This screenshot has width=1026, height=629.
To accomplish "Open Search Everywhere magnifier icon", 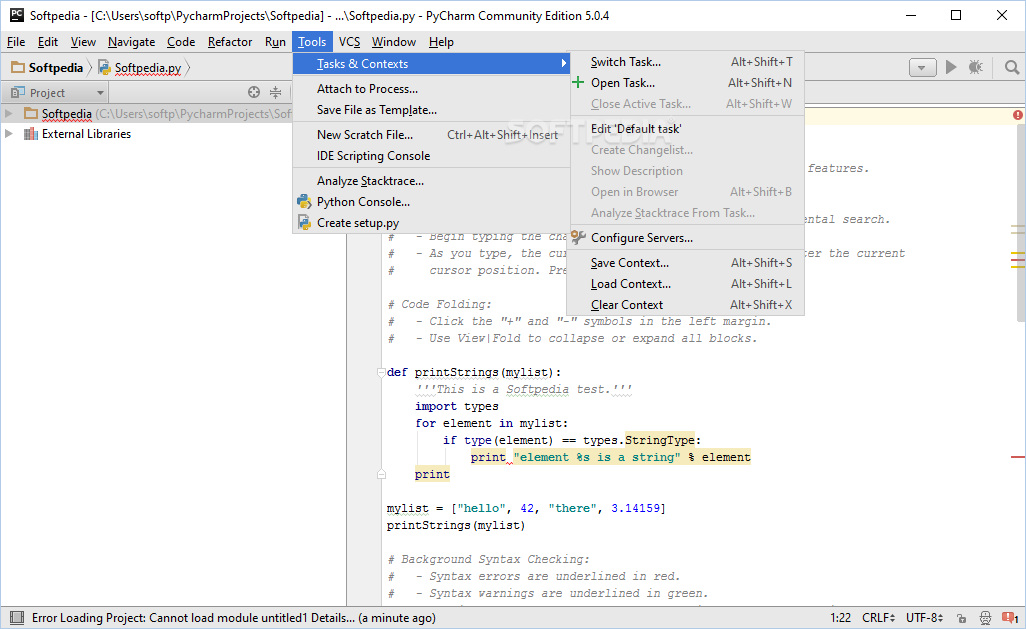I will [x=1012, y=67].
